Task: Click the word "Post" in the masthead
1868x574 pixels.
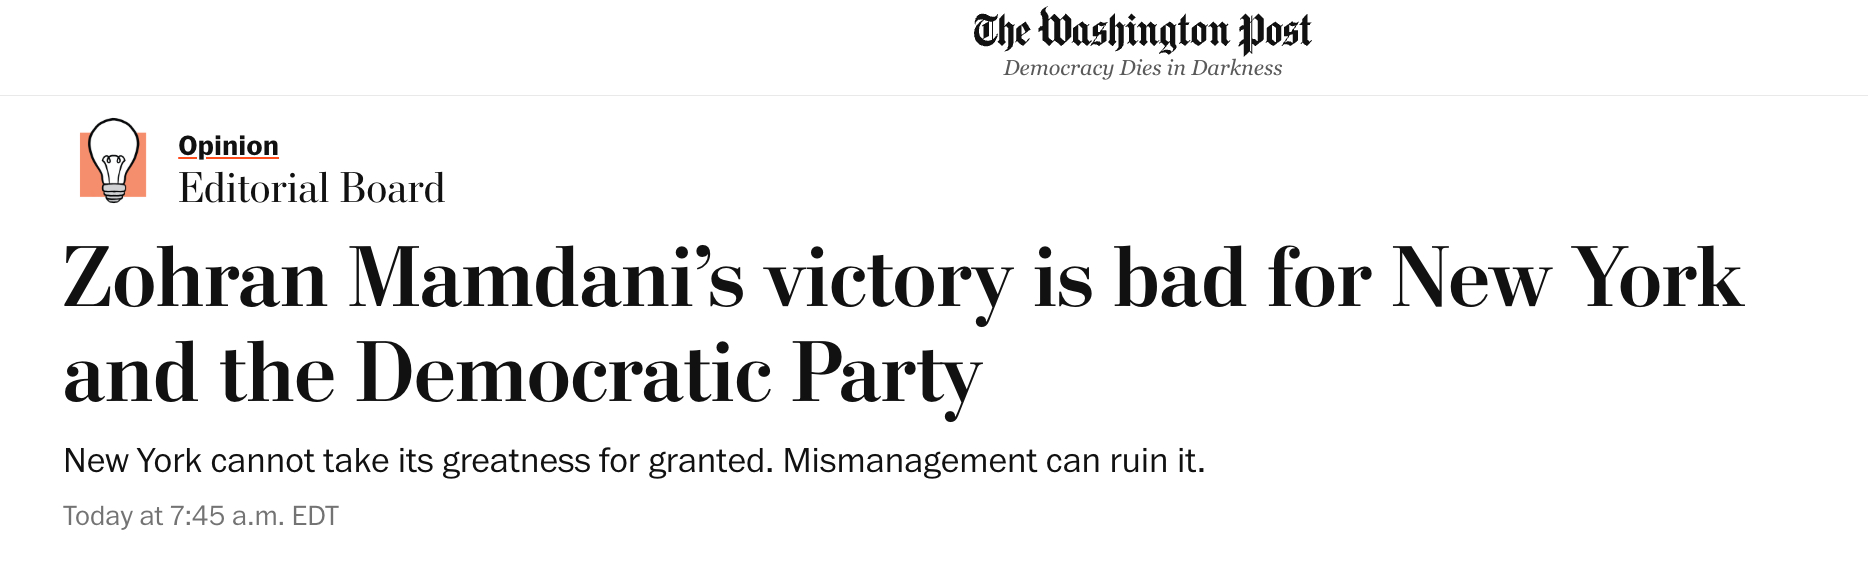Action: coord(1275,32)
